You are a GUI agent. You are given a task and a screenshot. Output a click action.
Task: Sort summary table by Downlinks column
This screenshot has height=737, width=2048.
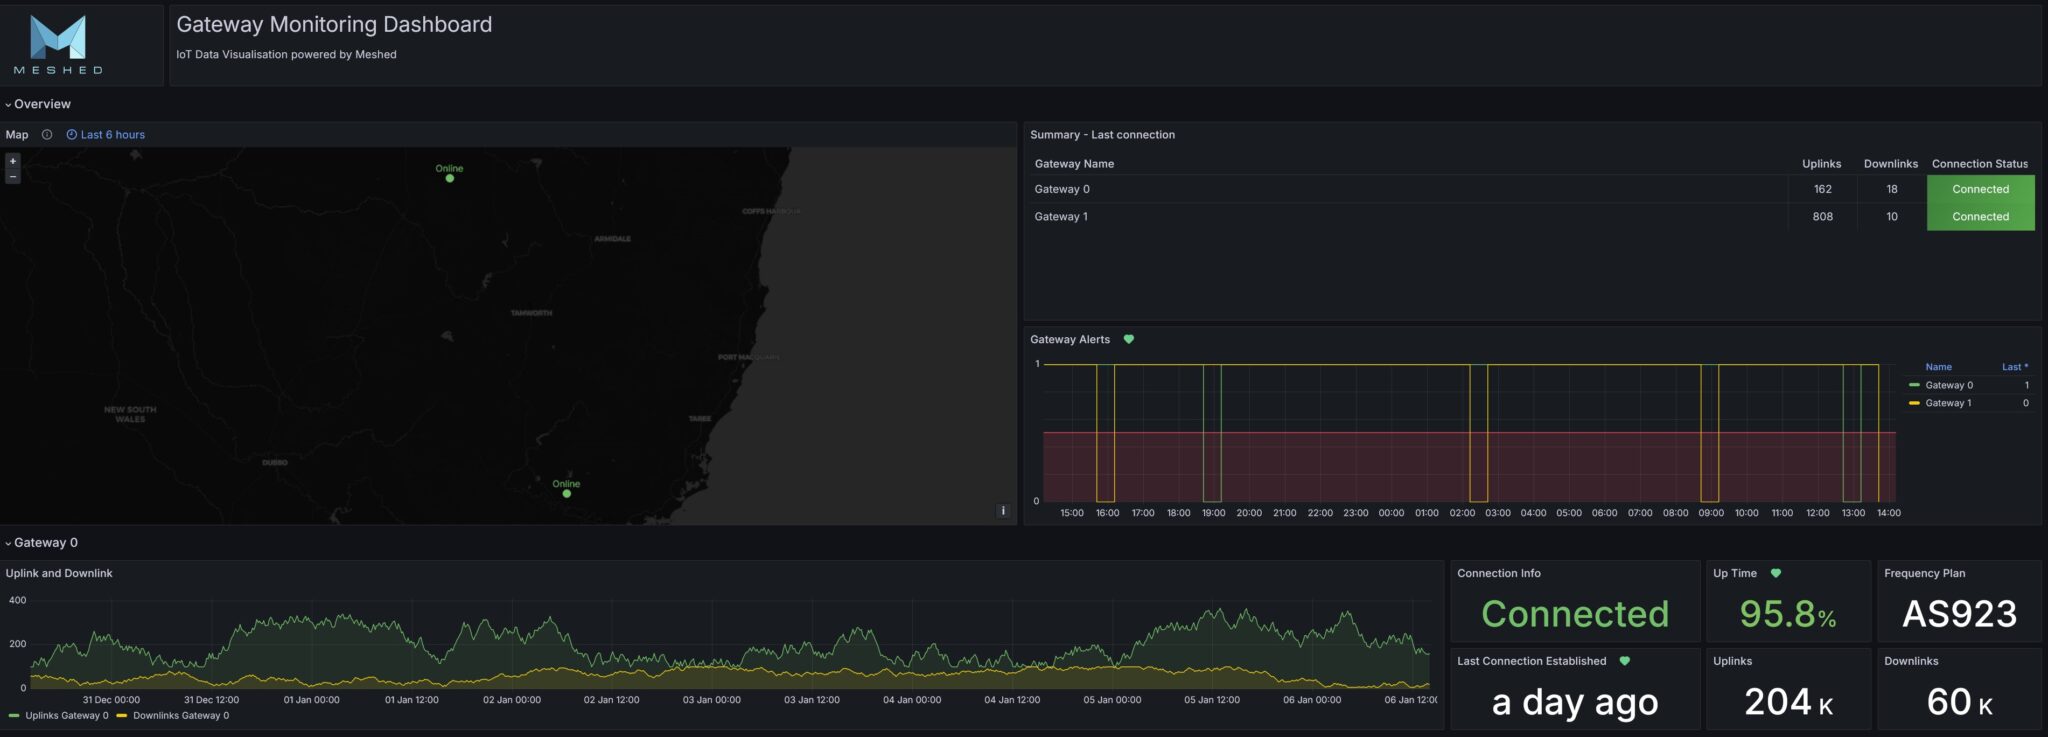1890,164
